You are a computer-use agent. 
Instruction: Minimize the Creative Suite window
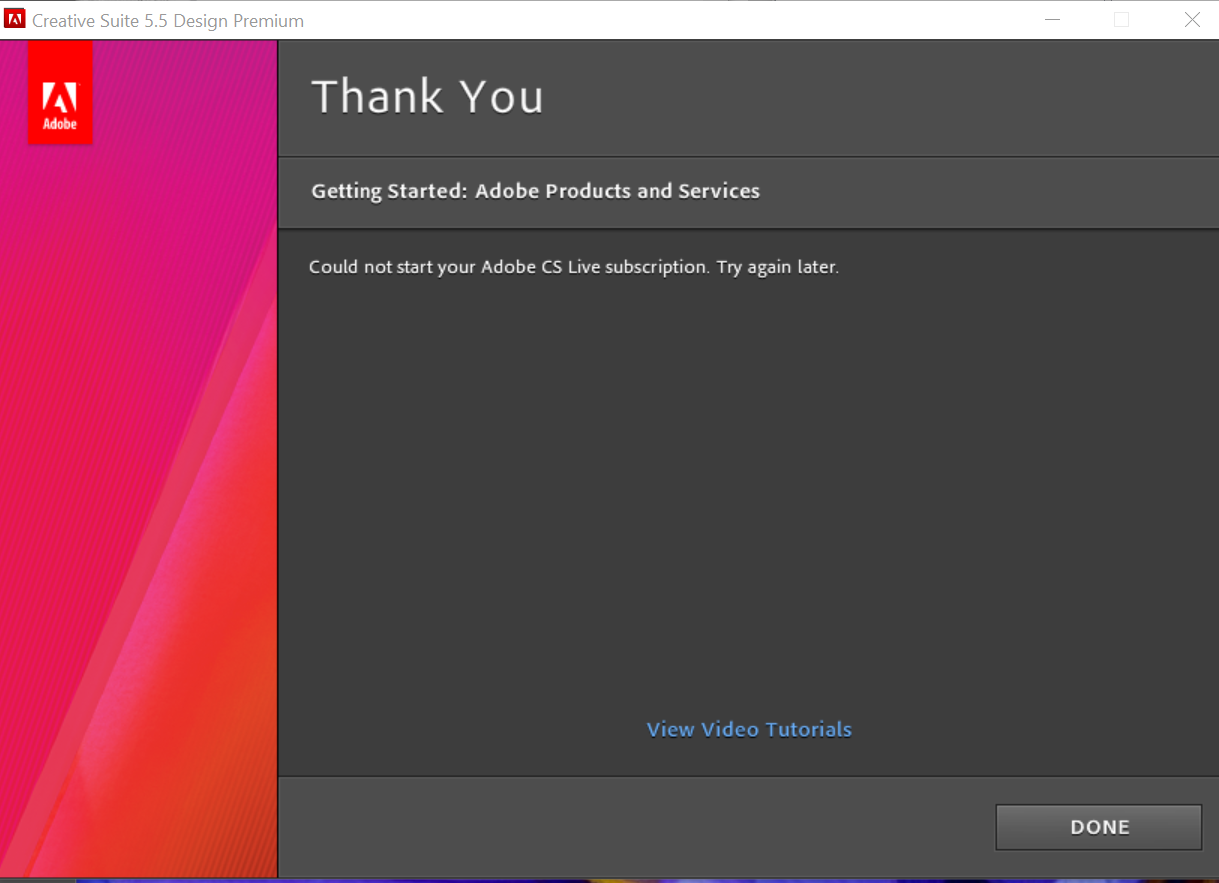pos(1051,19)
